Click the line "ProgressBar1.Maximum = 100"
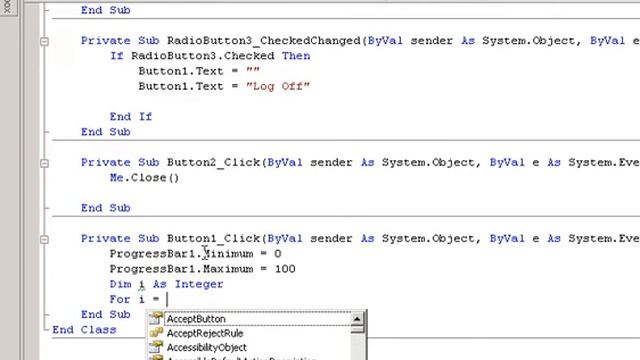The width and height of the screenshot is (640, 360). point(202,269)
